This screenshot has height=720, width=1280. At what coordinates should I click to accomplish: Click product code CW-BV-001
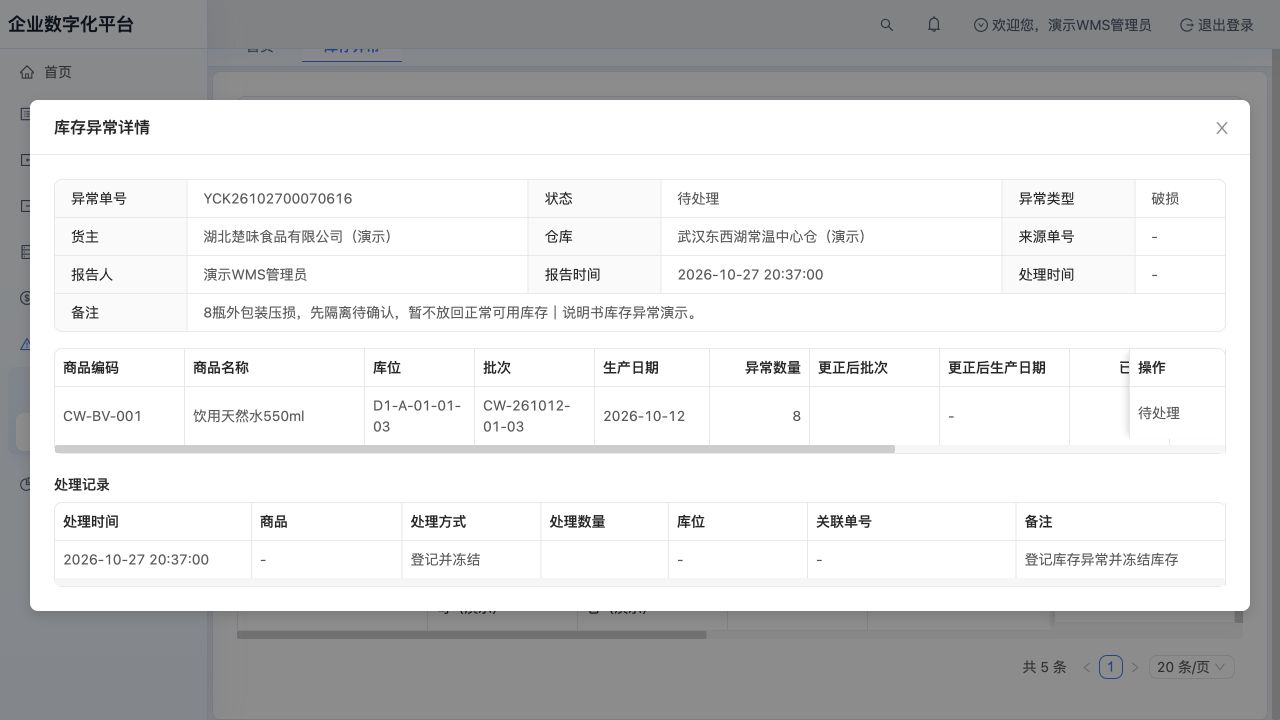(x=102, y=416)
